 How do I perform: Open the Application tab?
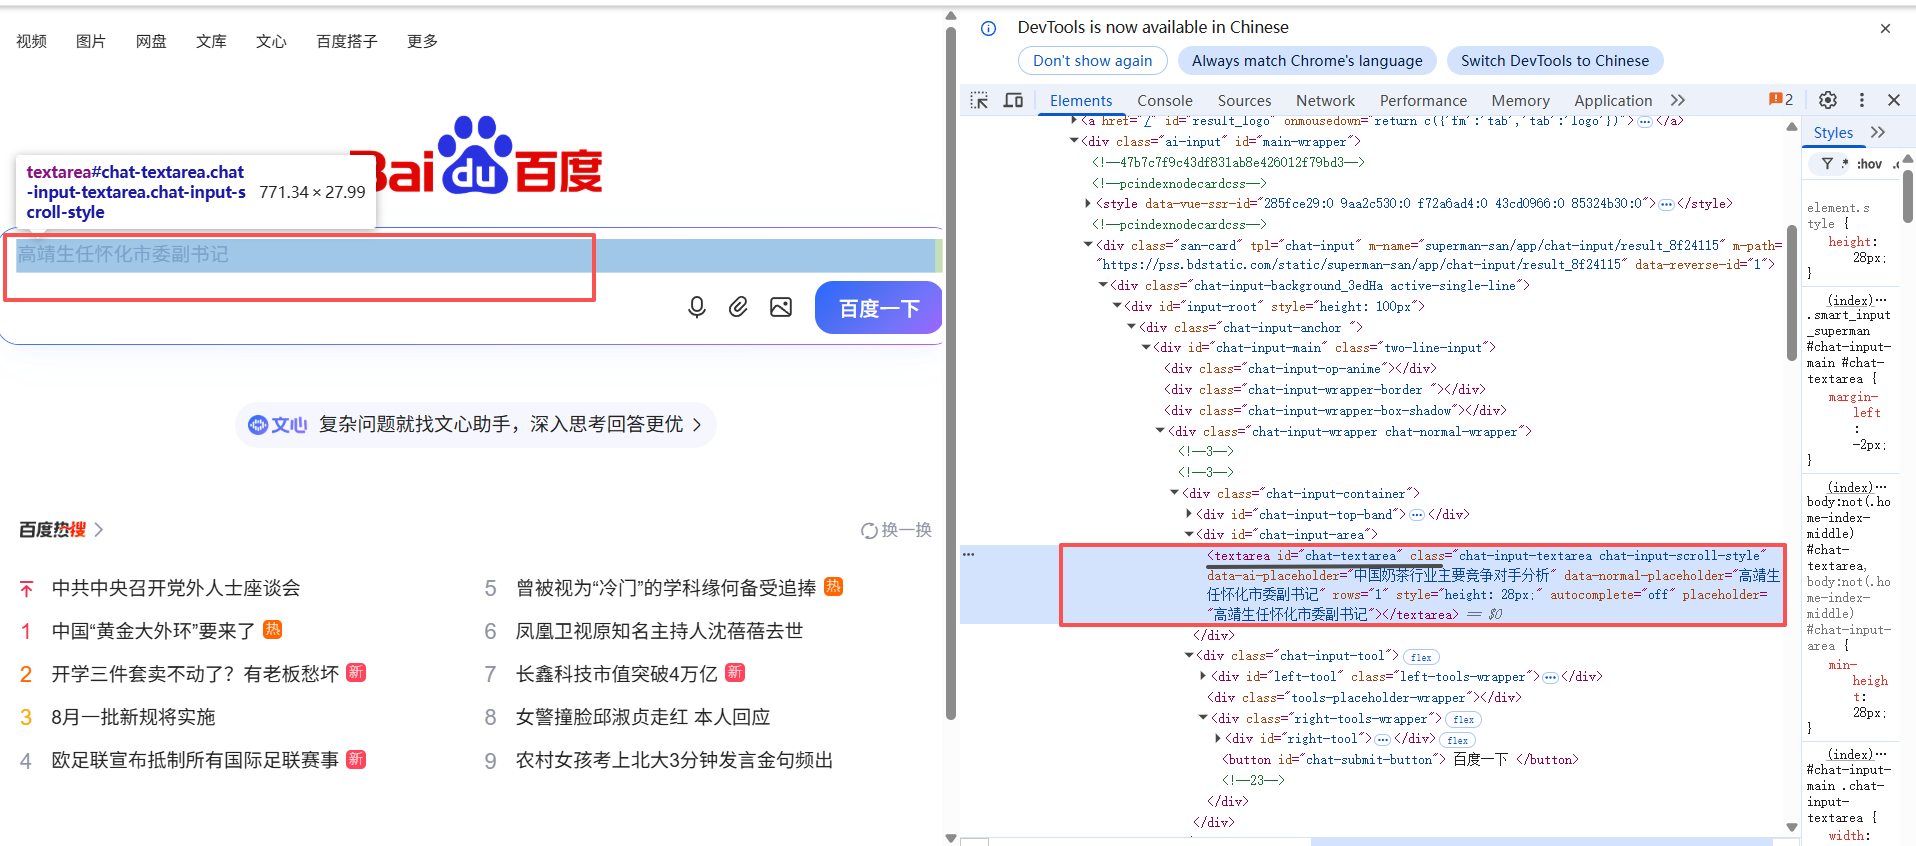point(1613,100)
